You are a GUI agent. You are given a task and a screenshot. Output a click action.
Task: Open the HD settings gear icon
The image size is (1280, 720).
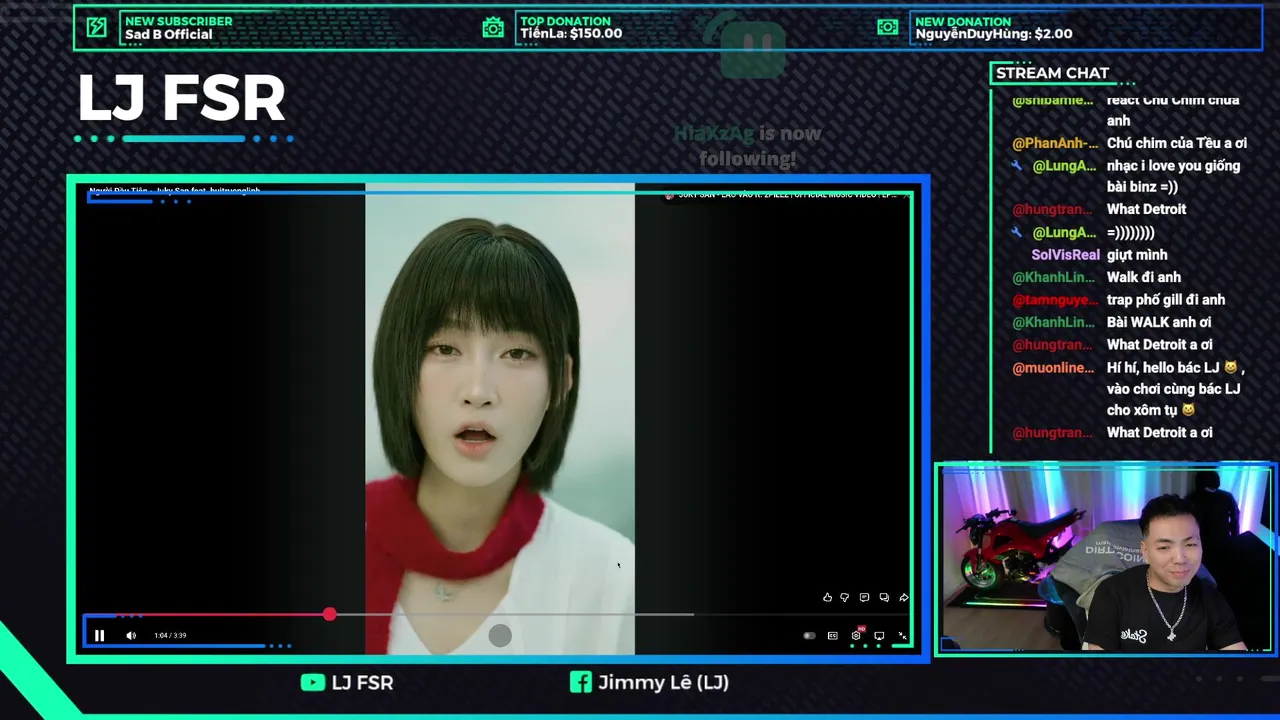click(856, 635)
